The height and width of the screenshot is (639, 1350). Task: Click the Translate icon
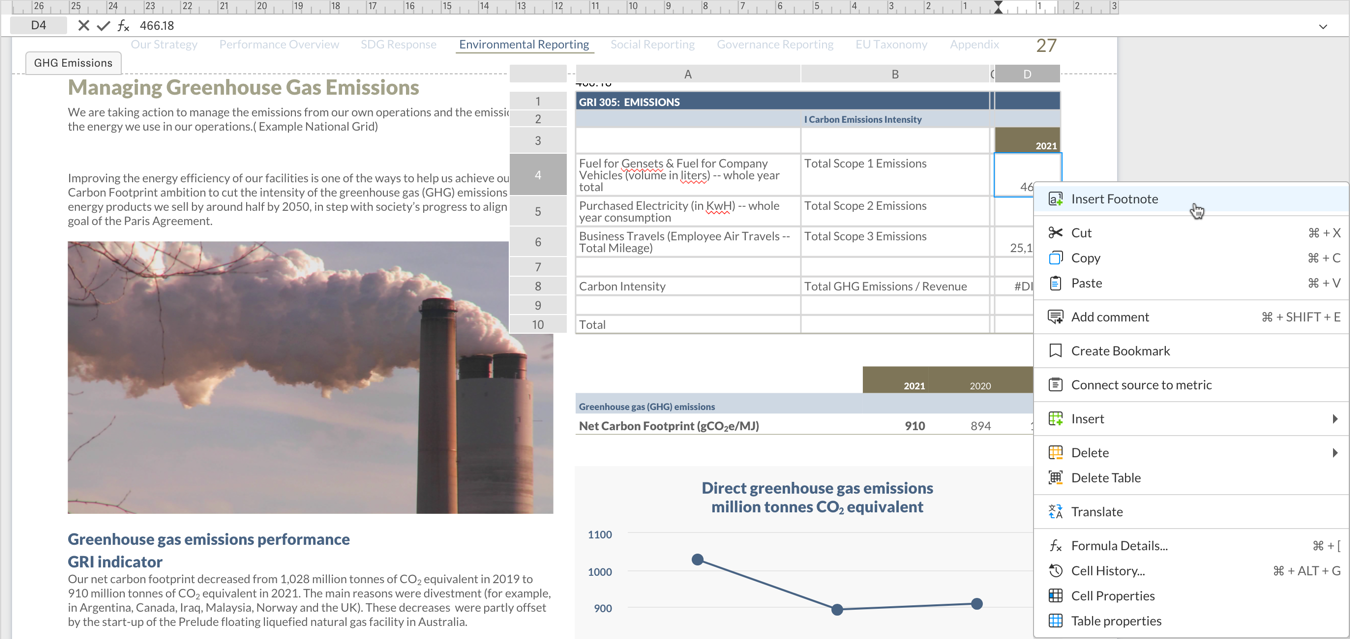[1055, 512]
